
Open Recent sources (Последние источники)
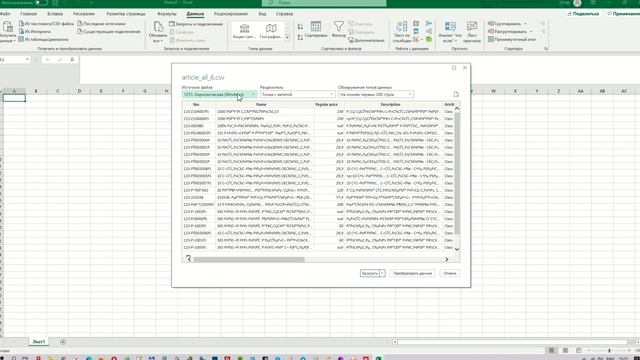point(101,24)
